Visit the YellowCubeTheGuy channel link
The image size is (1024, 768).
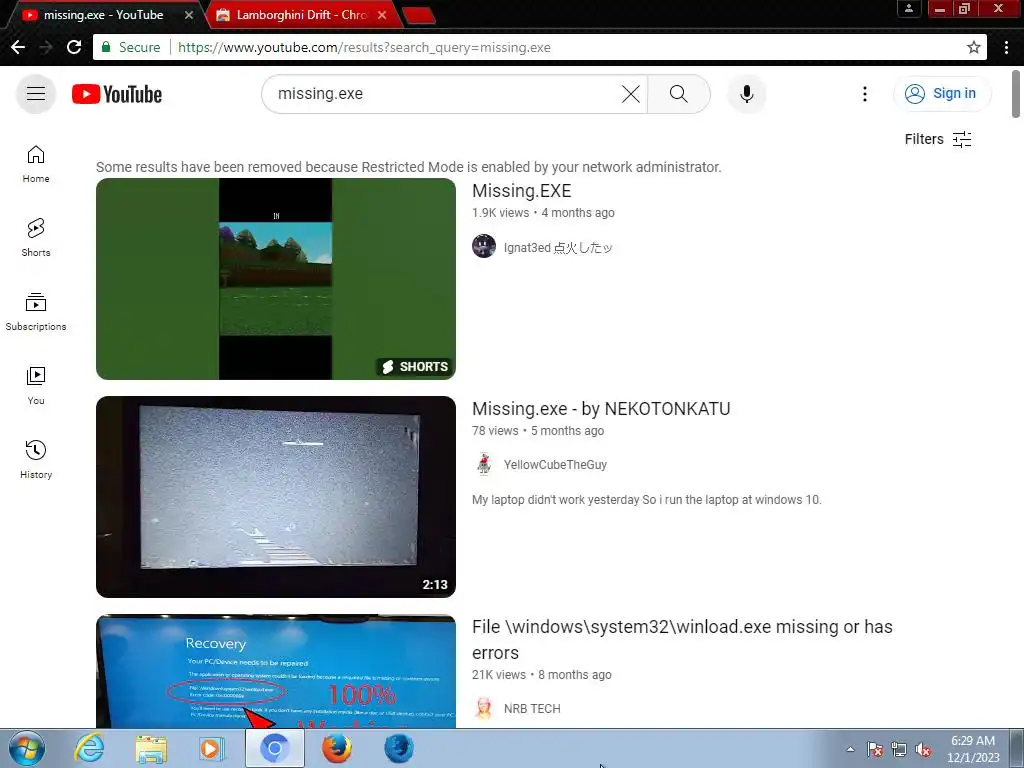tap(555, 464)
